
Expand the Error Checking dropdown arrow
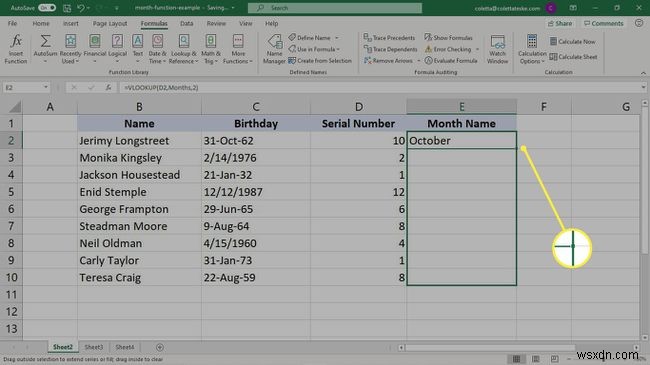pos(477,49)
